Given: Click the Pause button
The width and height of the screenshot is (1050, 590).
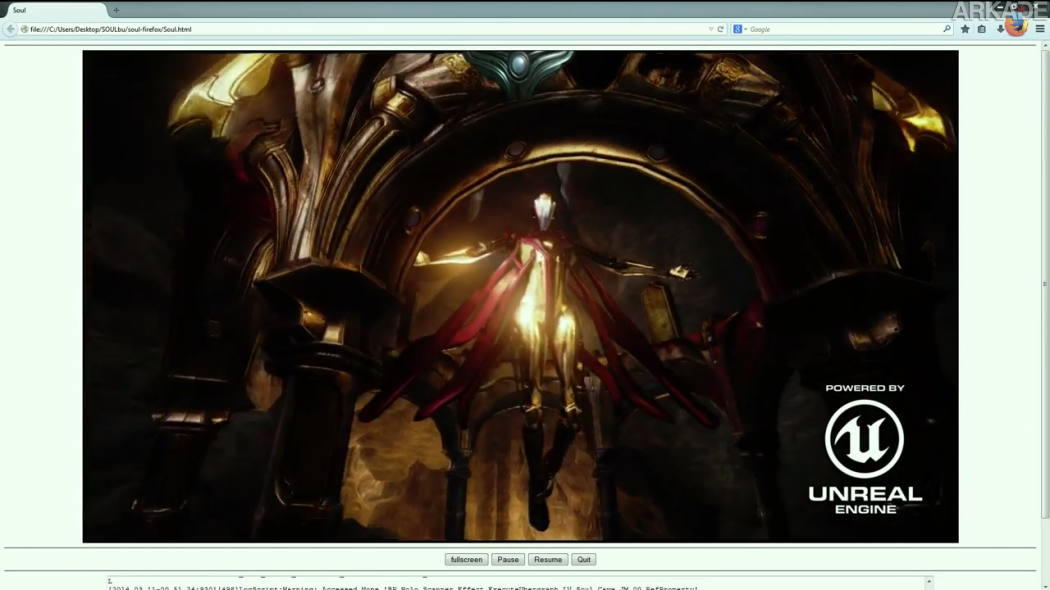Looking at the screenshot, I should click(508, 560).
